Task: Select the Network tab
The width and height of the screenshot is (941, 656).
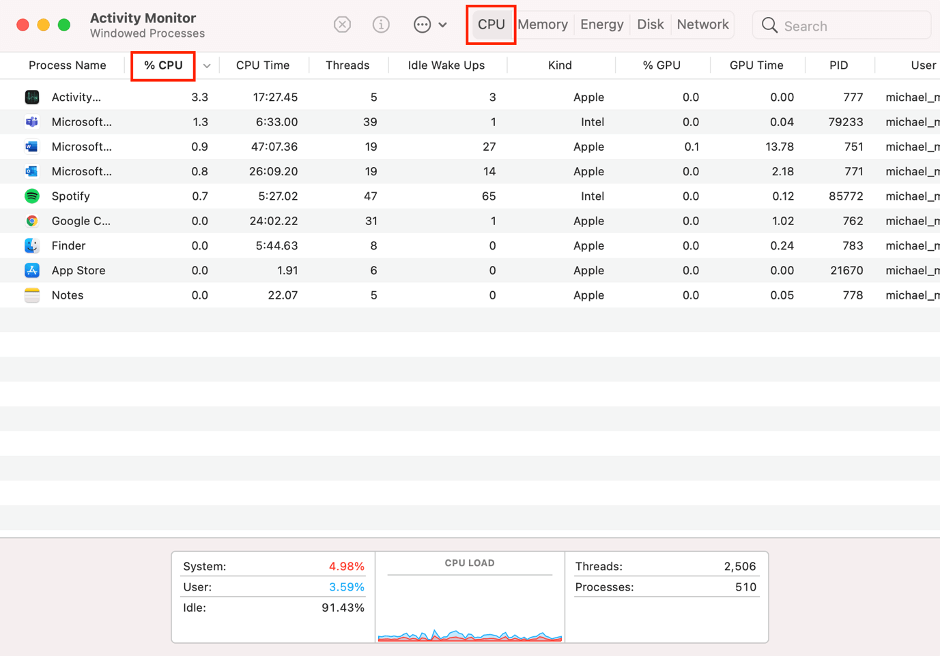Action: (x=703, y=25)
